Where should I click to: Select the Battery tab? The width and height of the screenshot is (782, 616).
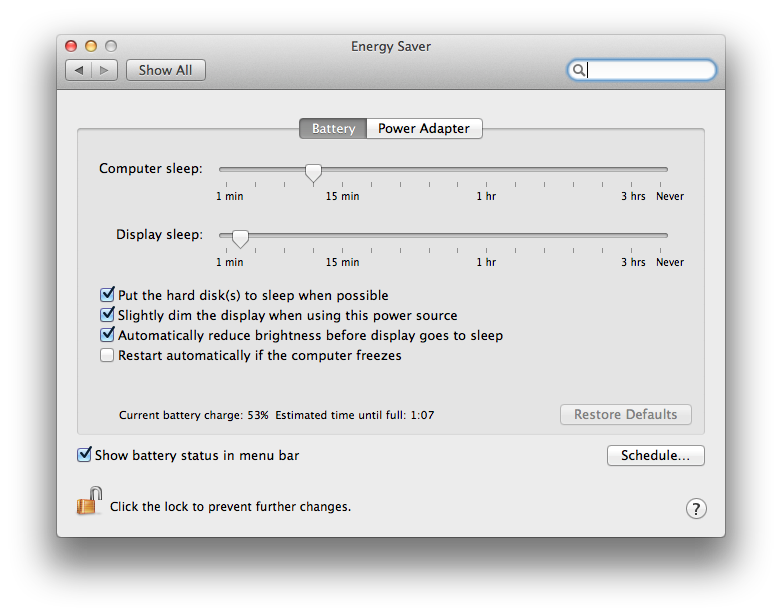point(333,129)
